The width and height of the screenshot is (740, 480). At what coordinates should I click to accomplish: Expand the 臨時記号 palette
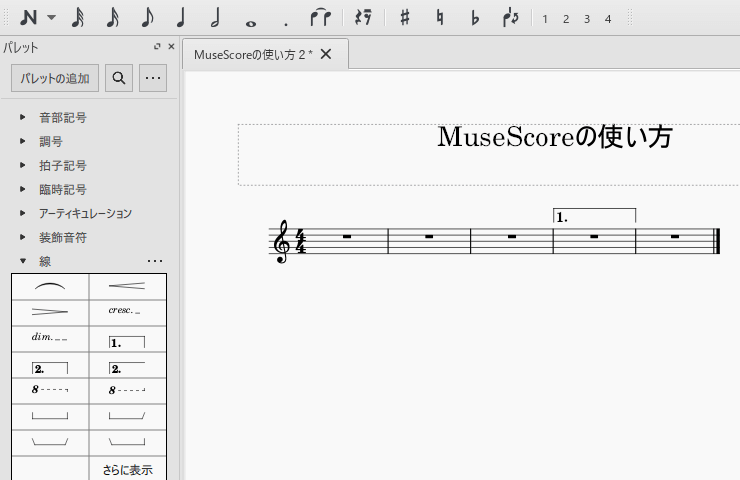(x=22, y=189)
